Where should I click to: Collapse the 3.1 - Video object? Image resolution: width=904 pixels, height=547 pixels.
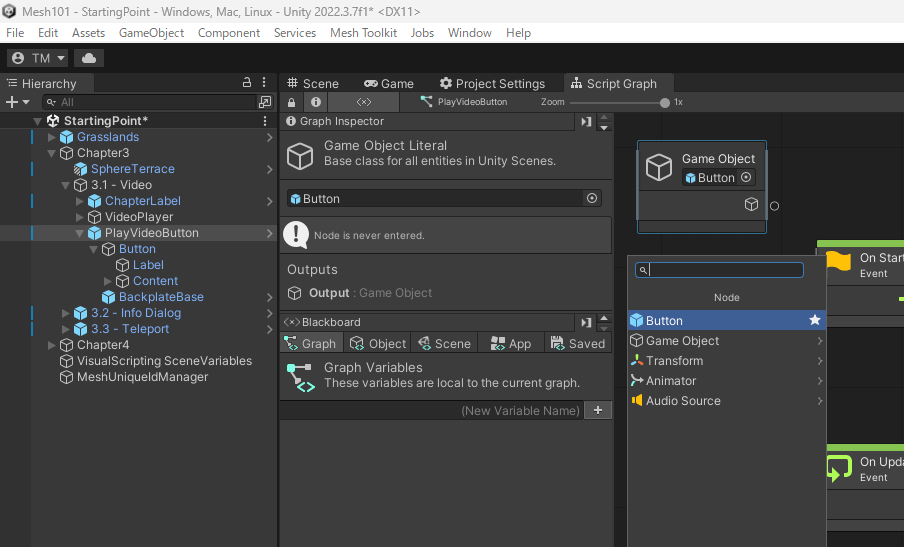(65, 186)
